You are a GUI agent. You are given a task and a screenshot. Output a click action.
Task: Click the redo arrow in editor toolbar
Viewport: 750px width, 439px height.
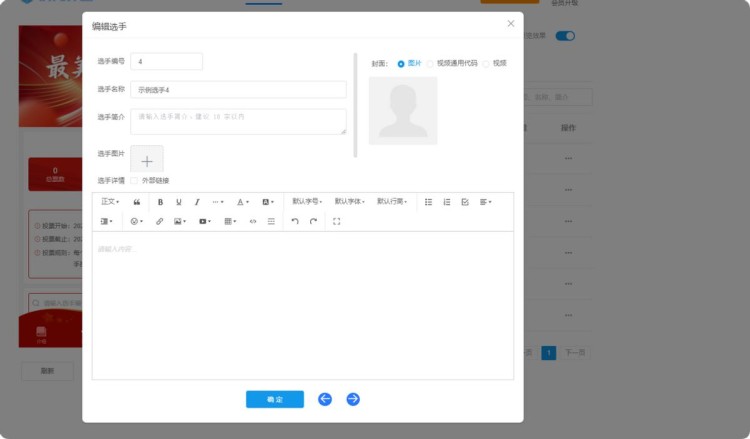pos(313,221)
